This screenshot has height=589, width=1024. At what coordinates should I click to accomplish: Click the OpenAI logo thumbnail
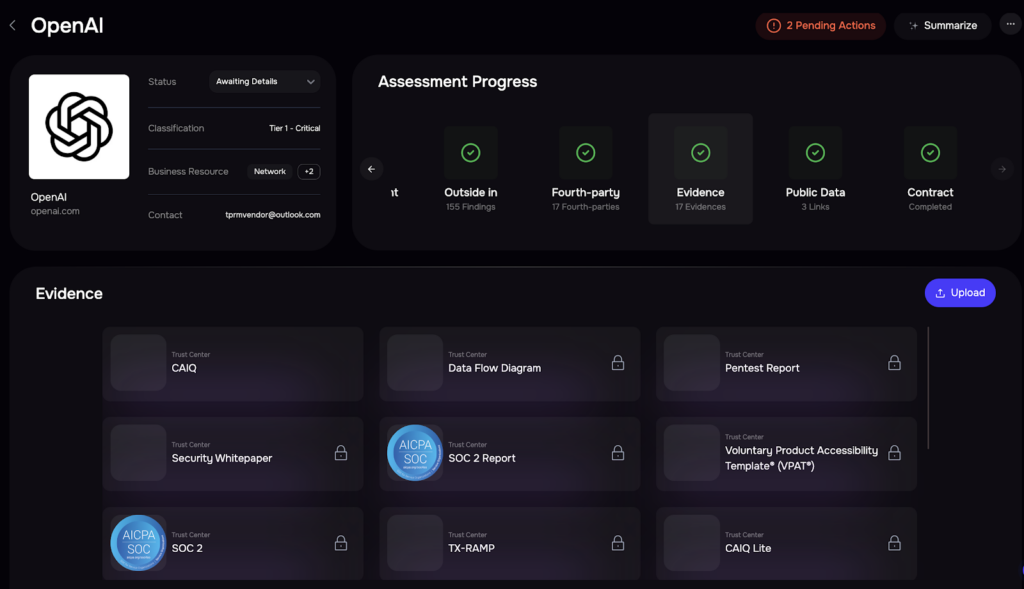(79, 126)
